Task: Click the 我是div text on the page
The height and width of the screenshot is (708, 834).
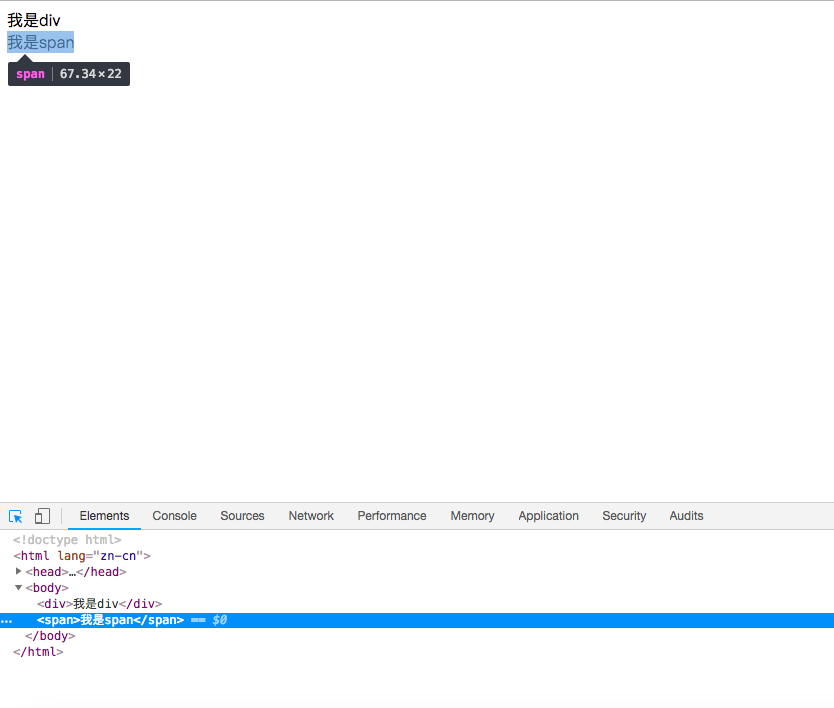Action: coord(34,20)
